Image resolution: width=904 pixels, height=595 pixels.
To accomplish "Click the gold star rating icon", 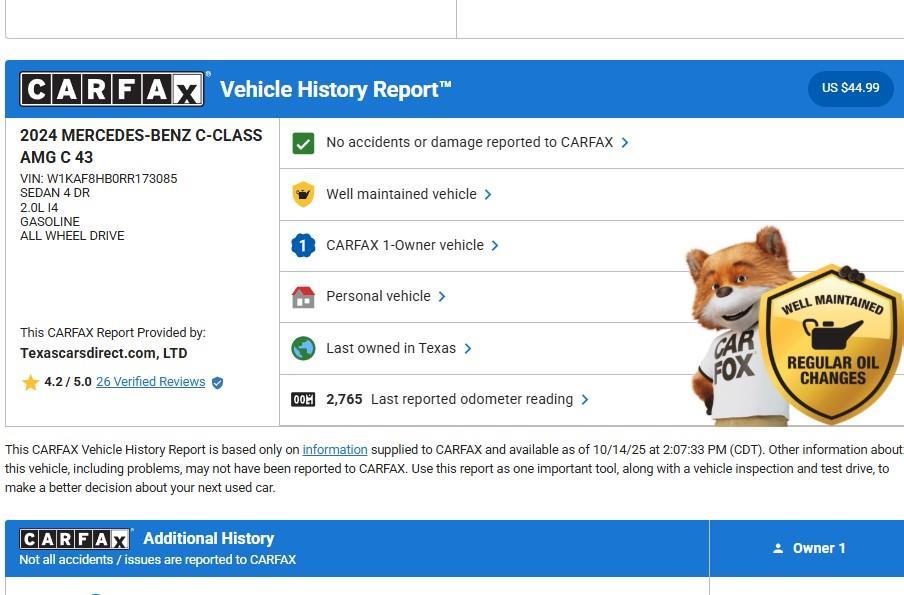I will 30,382.
